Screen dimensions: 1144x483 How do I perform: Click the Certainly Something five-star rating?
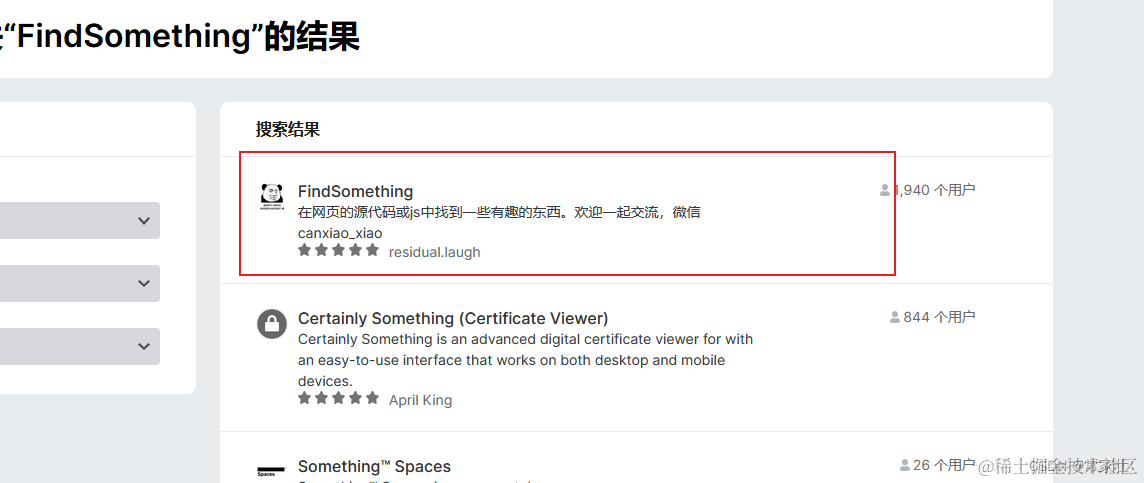pos(339,398)
